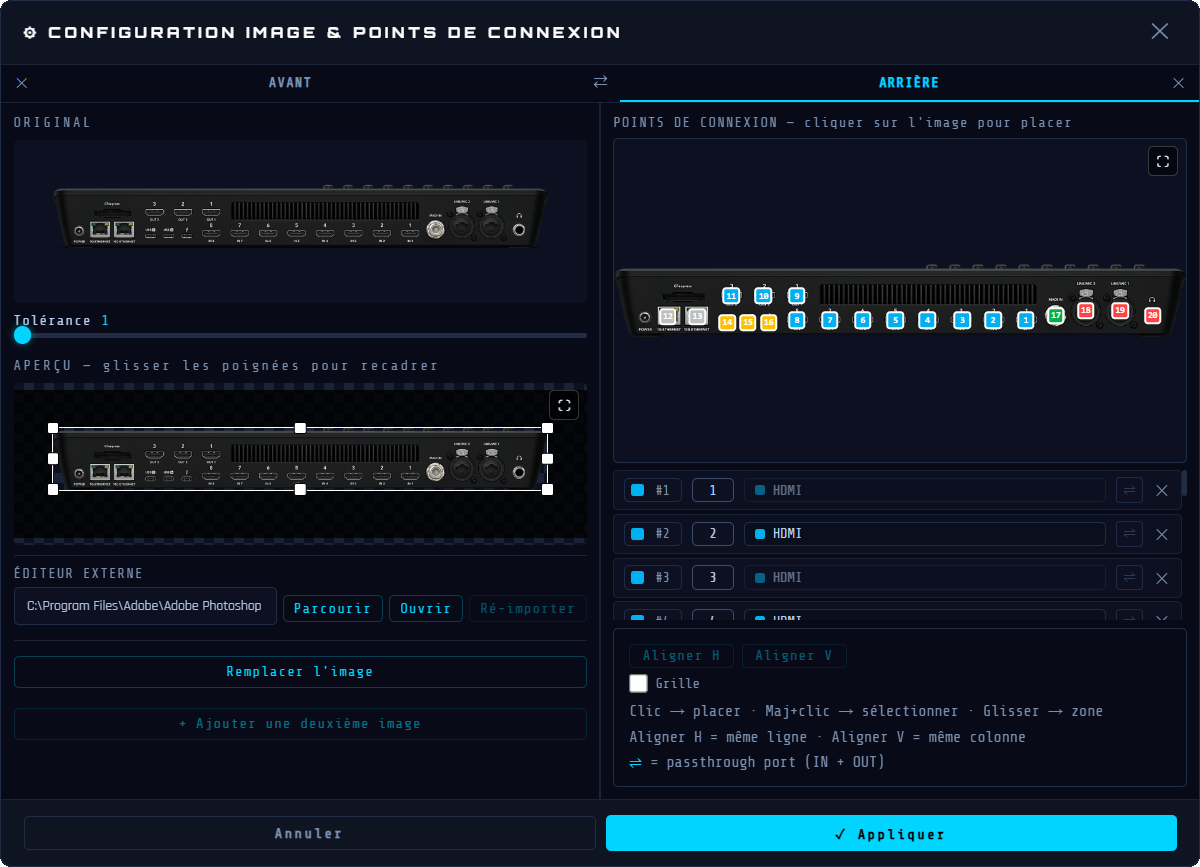The image size is (1200, 867).
Task: Click bottom-left crop handle in preview
Action: pyautogui.click(x=53, y=490)
